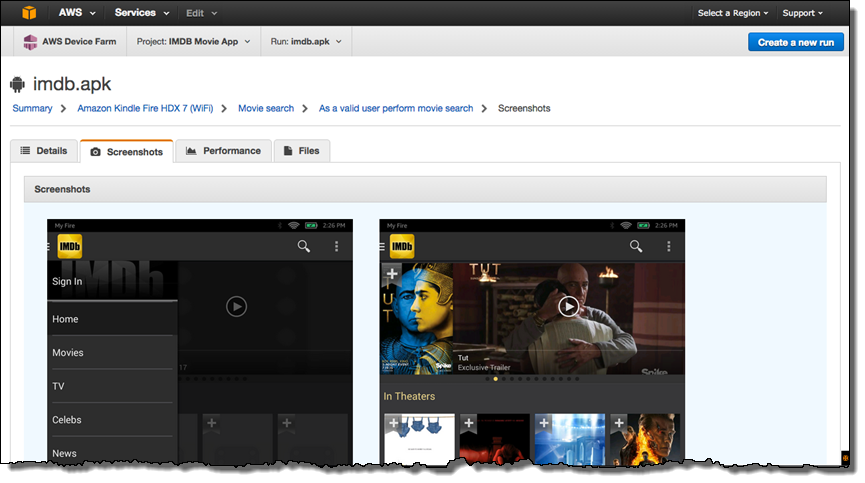Open the Services dropdown menu
The width and height of the screenshot is (865, 483).
(x=140, y=13)
